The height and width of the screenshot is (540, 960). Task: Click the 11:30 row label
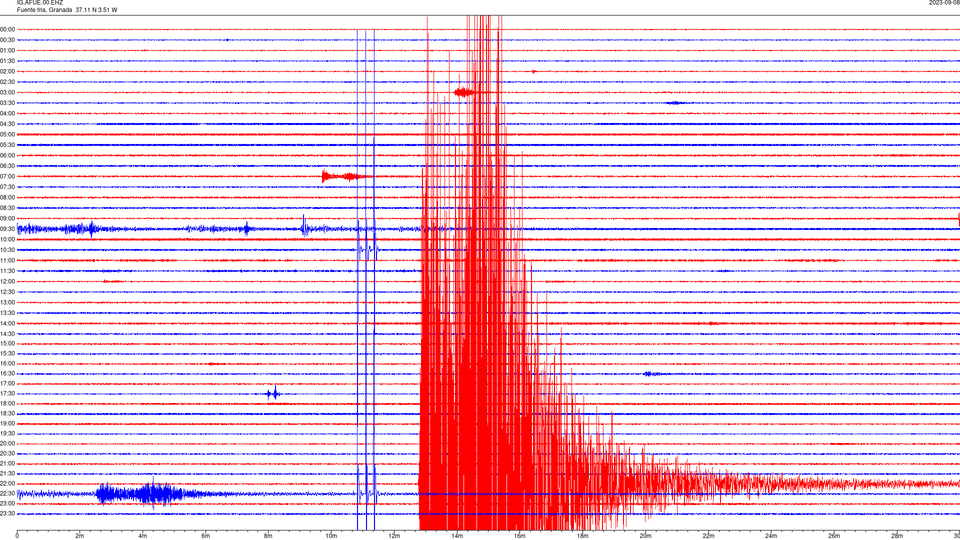(x=7, y=271)
